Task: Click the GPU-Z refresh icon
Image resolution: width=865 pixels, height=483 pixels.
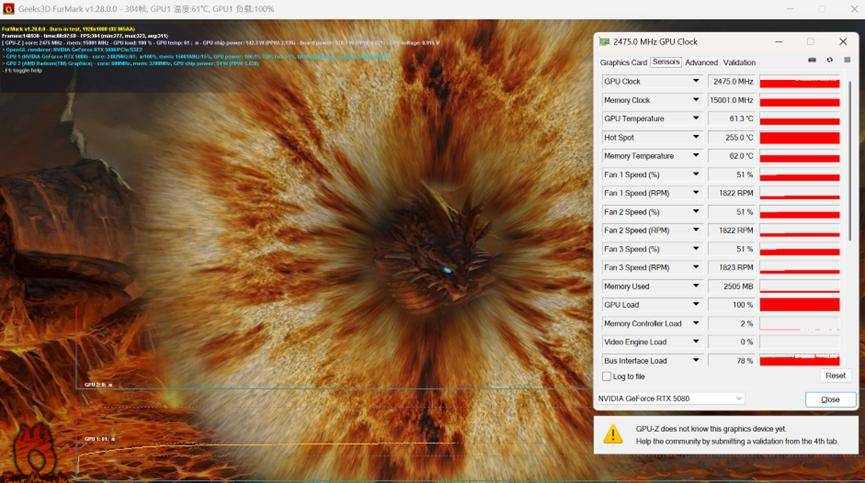Action: [829, 61]
